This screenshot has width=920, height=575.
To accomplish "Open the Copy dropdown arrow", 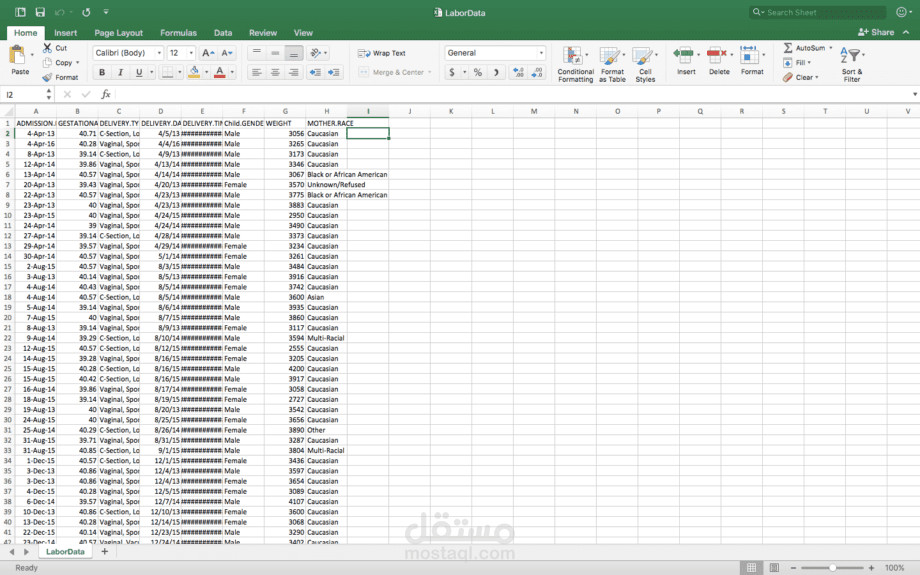I will point(77,62).
